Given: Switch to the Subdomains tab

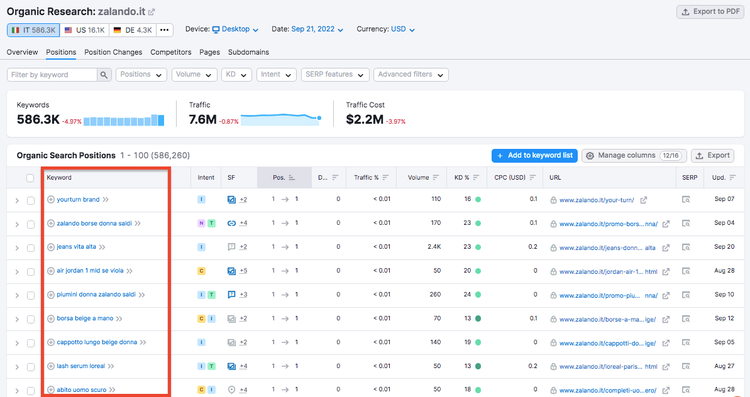Looking at the screenshot, I should pyautogui.click(x=248, y=52).
